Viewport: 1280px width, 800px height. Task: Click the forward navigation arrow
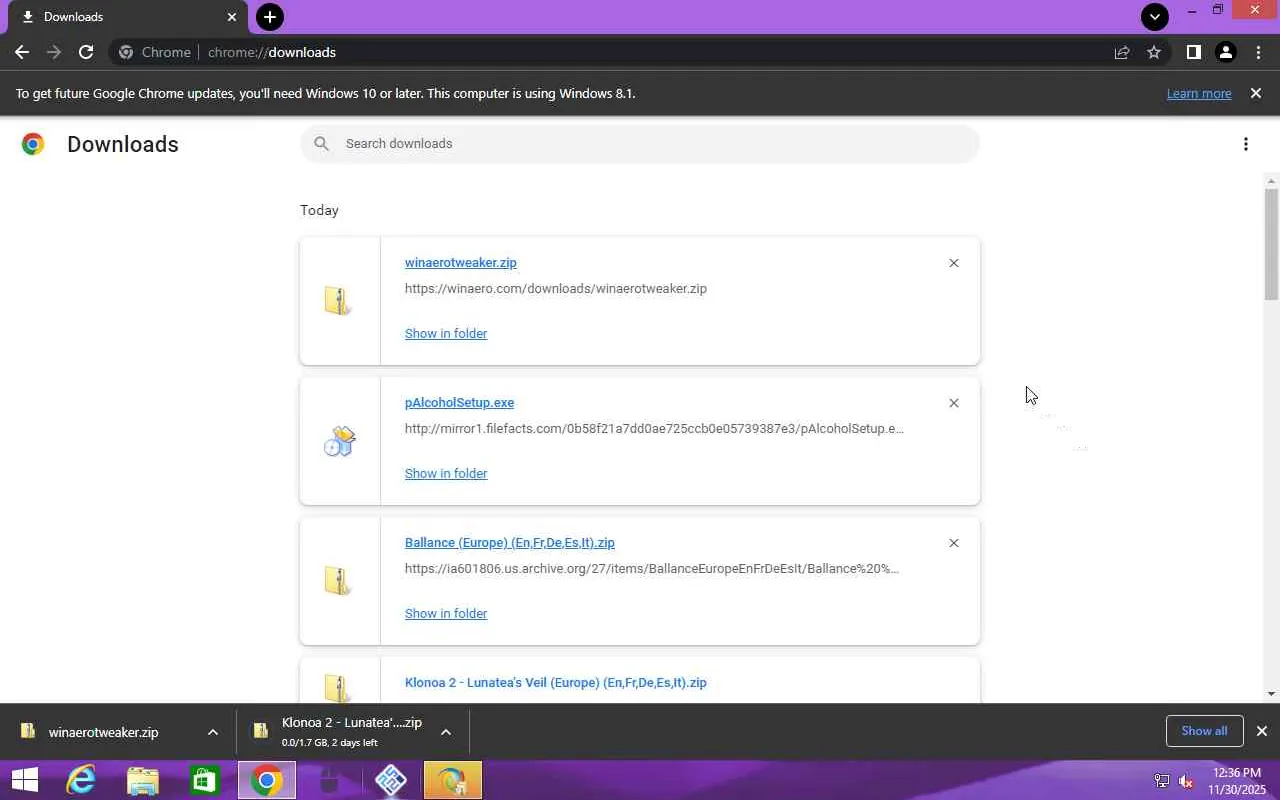click(54, 52)
